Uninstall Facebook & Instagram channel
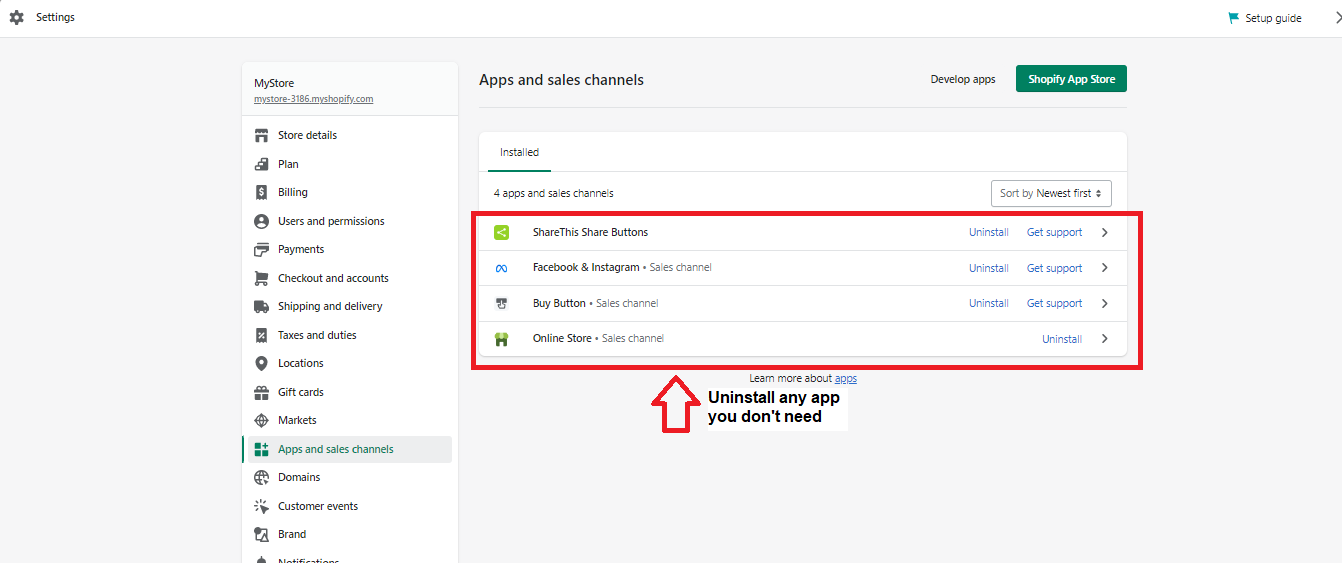The image size is (1342, 563). (988, 268)
